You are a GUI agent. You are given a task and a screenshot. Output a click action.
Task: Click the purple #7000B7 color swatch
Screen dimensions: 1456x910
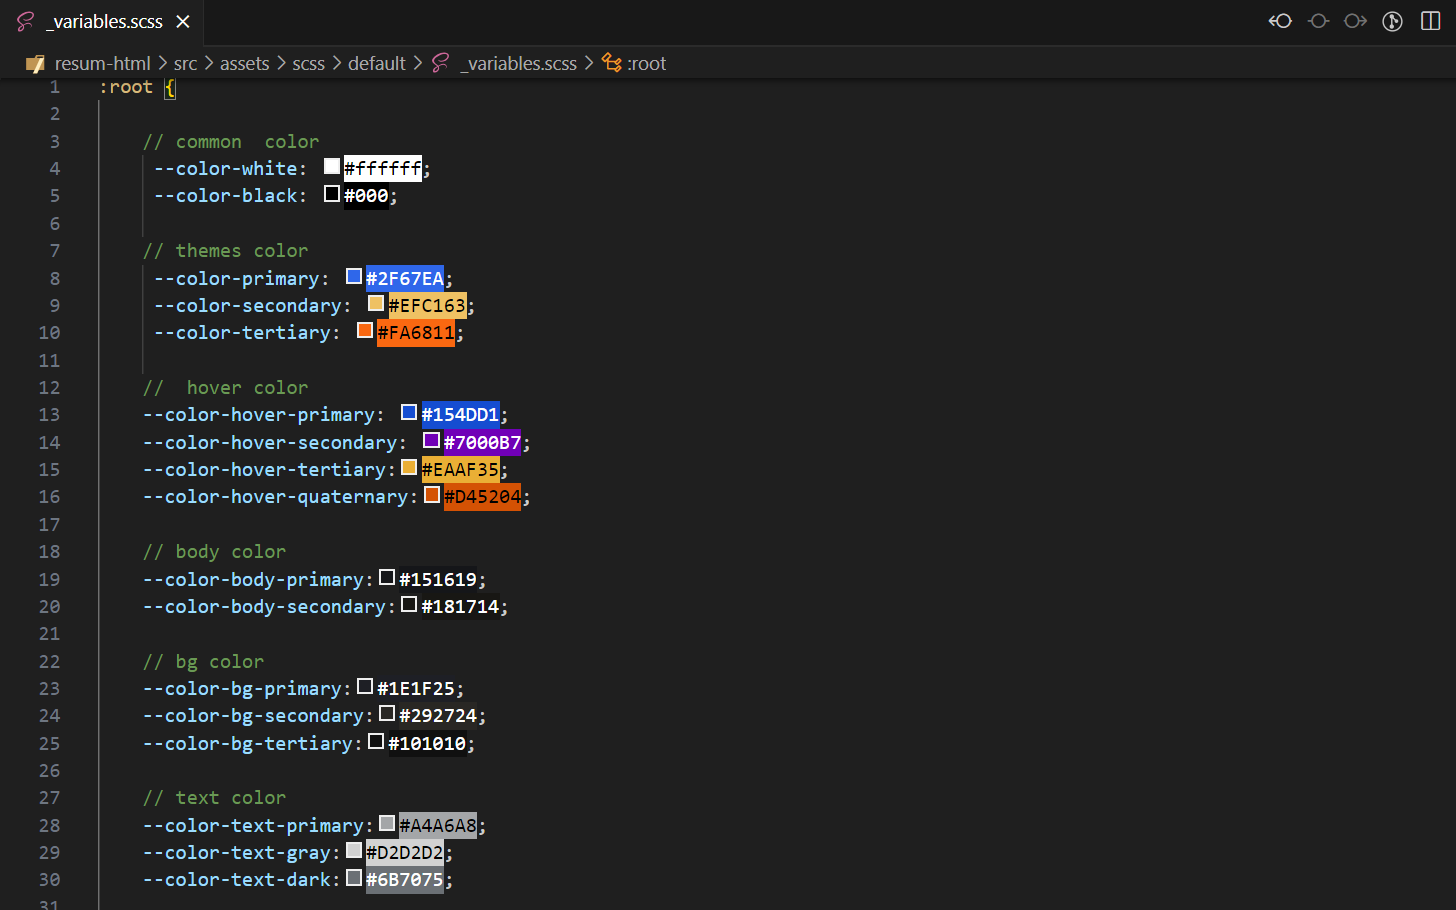[431, 440]
